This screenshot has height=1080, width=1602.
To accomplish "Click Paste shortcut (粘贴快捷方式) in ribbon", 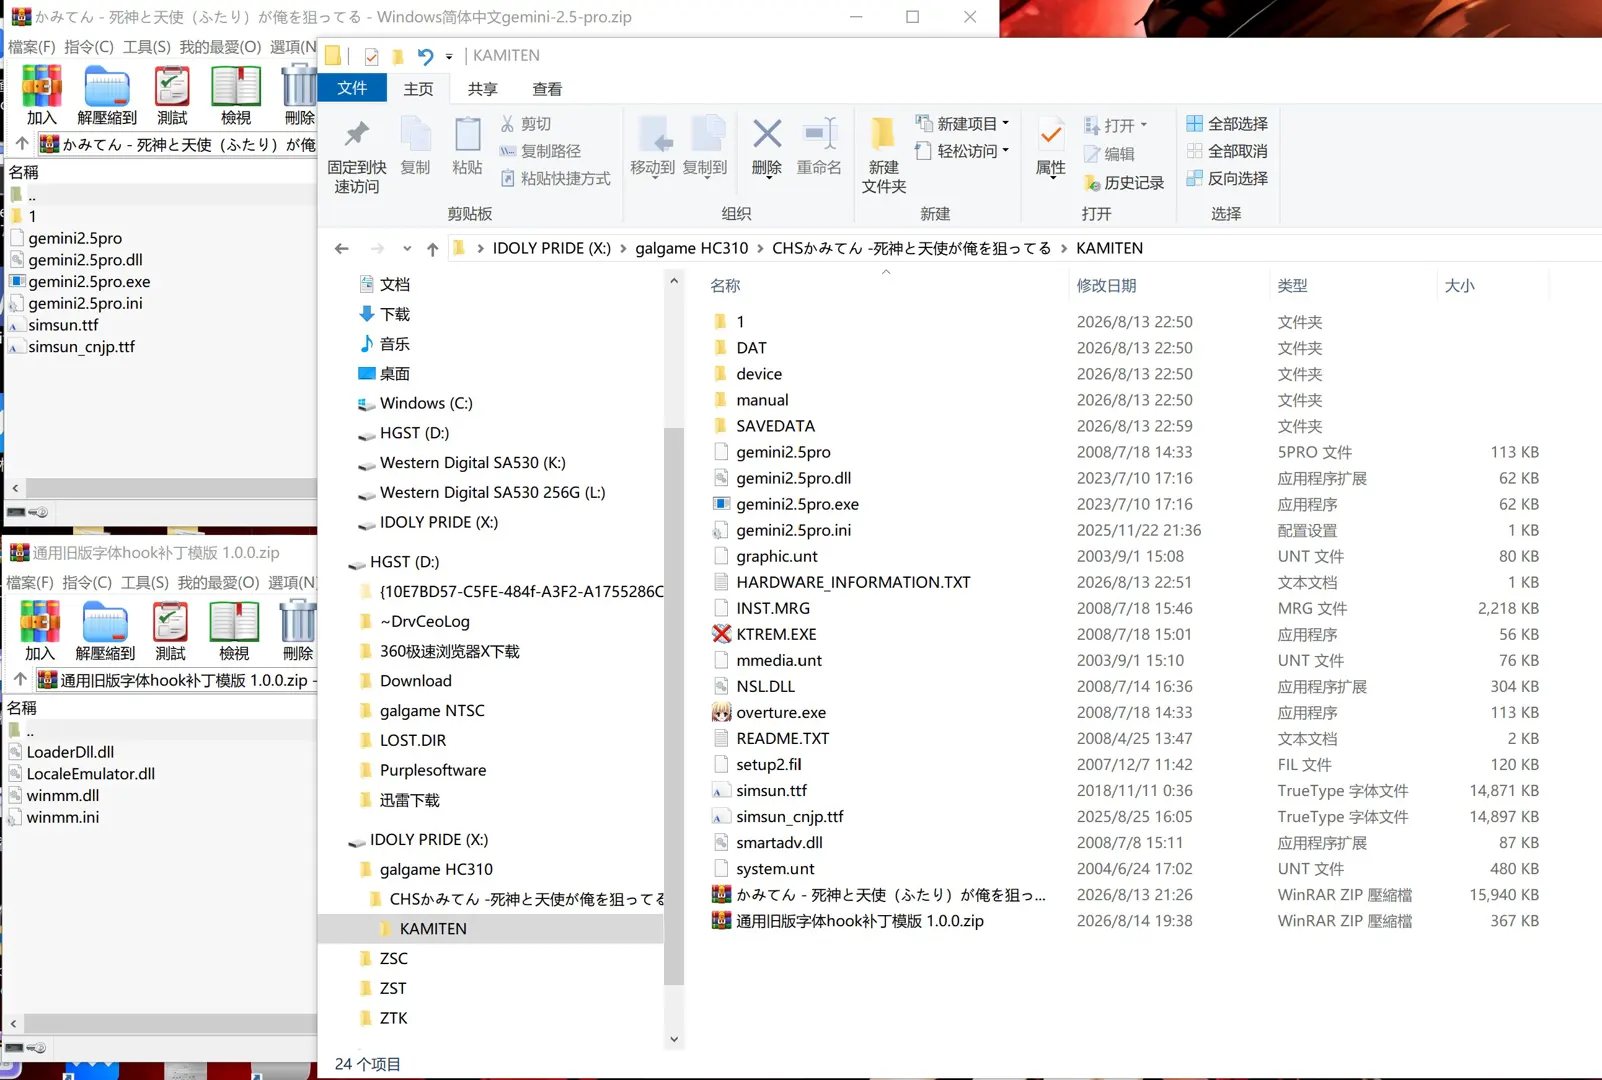I will [555, 178].
